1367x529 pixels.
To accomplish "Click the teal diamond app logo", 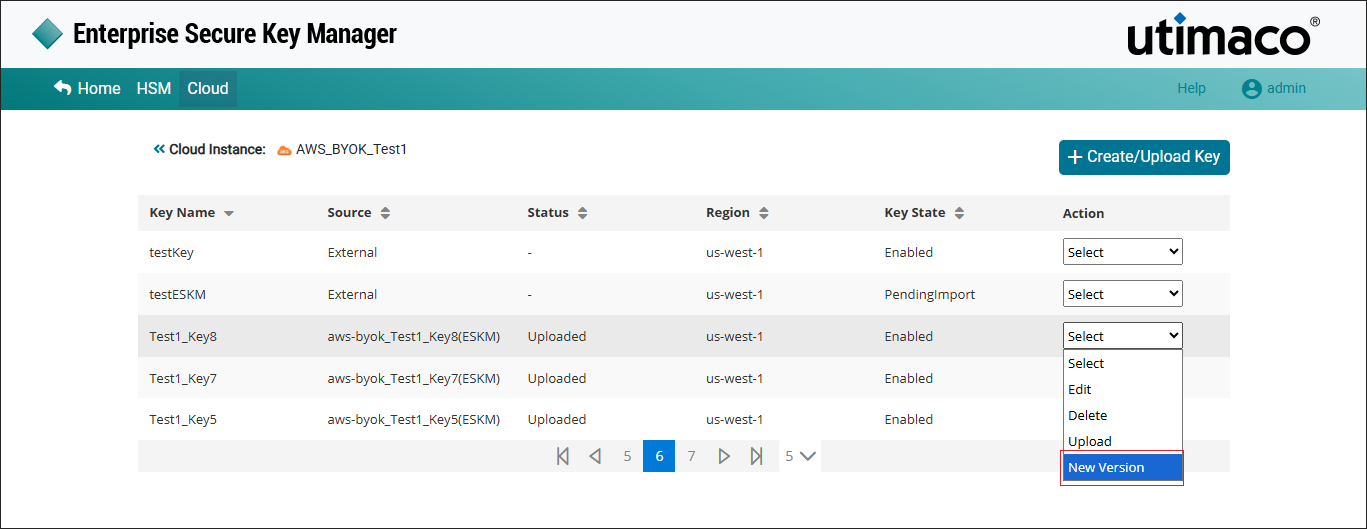I will point(48,34).
